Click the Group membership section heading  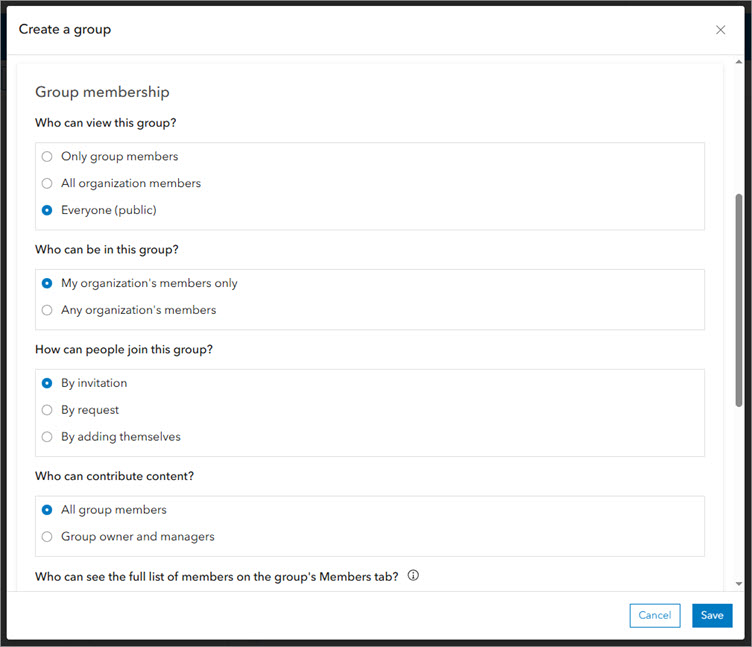point(102,92)
